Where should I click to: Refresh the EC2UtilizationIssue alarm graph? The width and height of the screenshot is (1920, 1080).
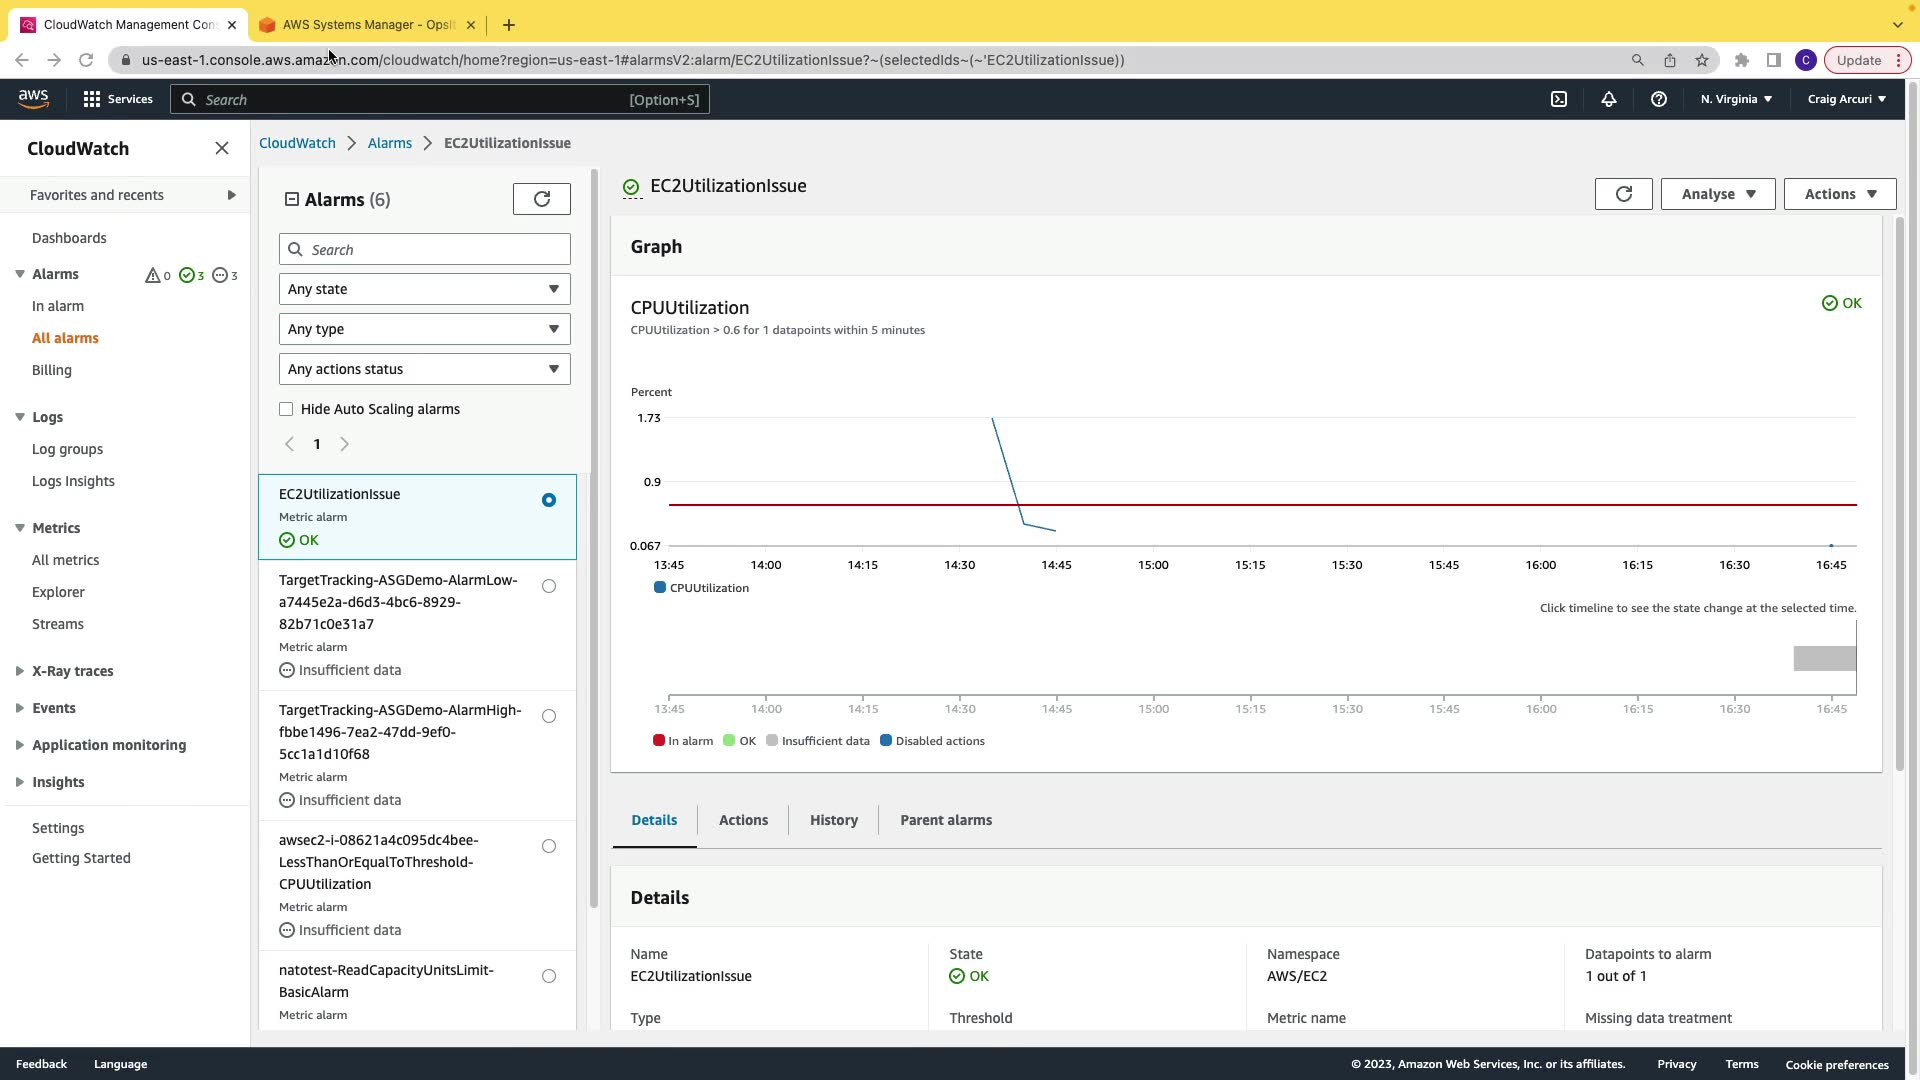point(1623,194)
